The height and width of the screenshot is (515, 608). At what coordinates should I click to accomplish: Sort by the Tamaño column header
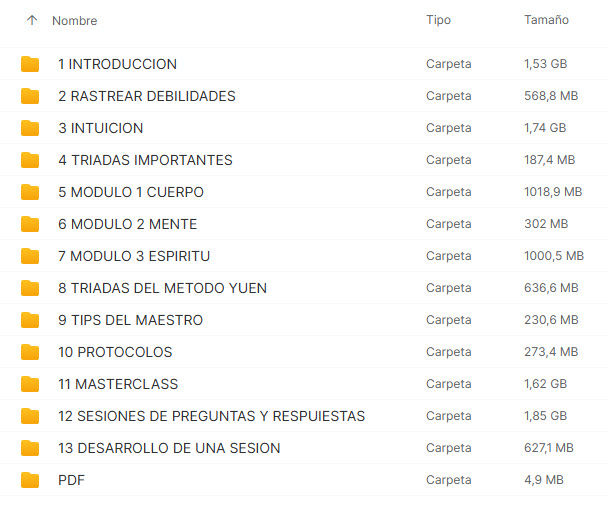546,20
